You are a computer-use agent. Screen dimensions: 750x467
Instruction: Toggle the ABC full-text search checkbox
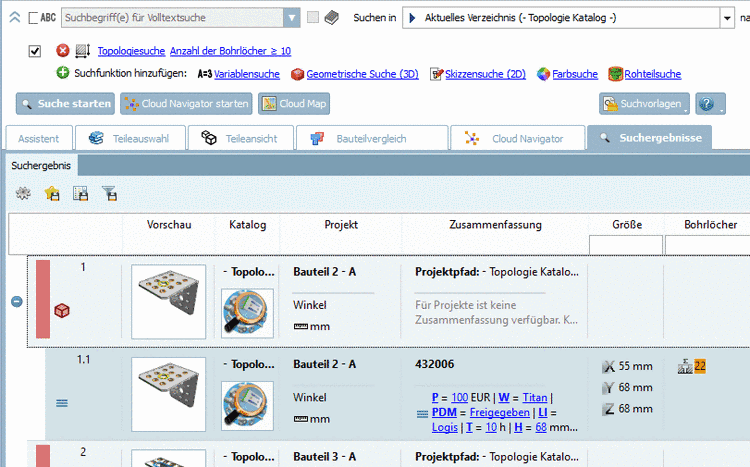click(33, 18)
